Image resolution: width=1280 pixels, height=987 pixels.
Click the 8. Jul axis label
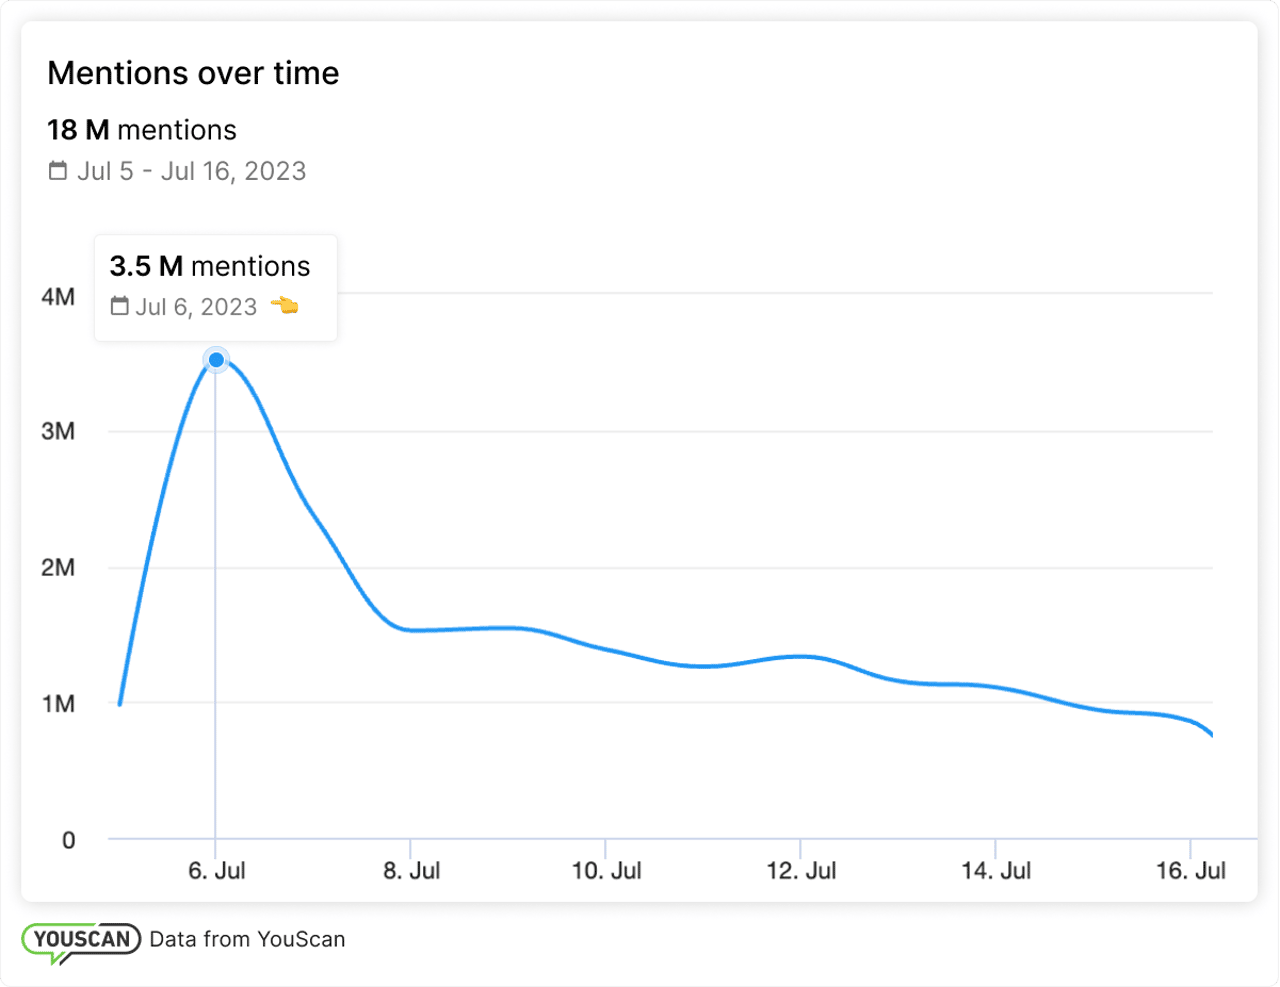pyautogui.click(x=411, y=871)
